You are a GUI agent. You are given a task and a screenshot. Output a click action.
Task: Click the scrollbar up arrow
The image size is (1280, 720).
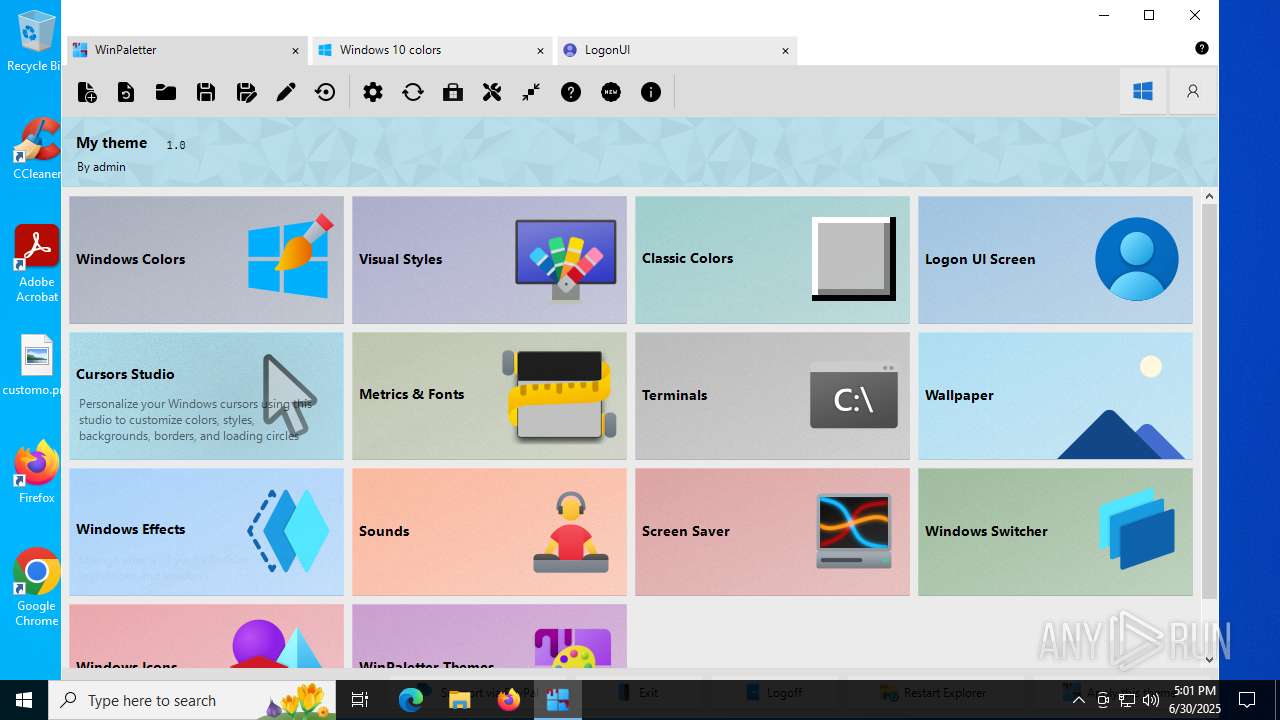[1209, 196]
